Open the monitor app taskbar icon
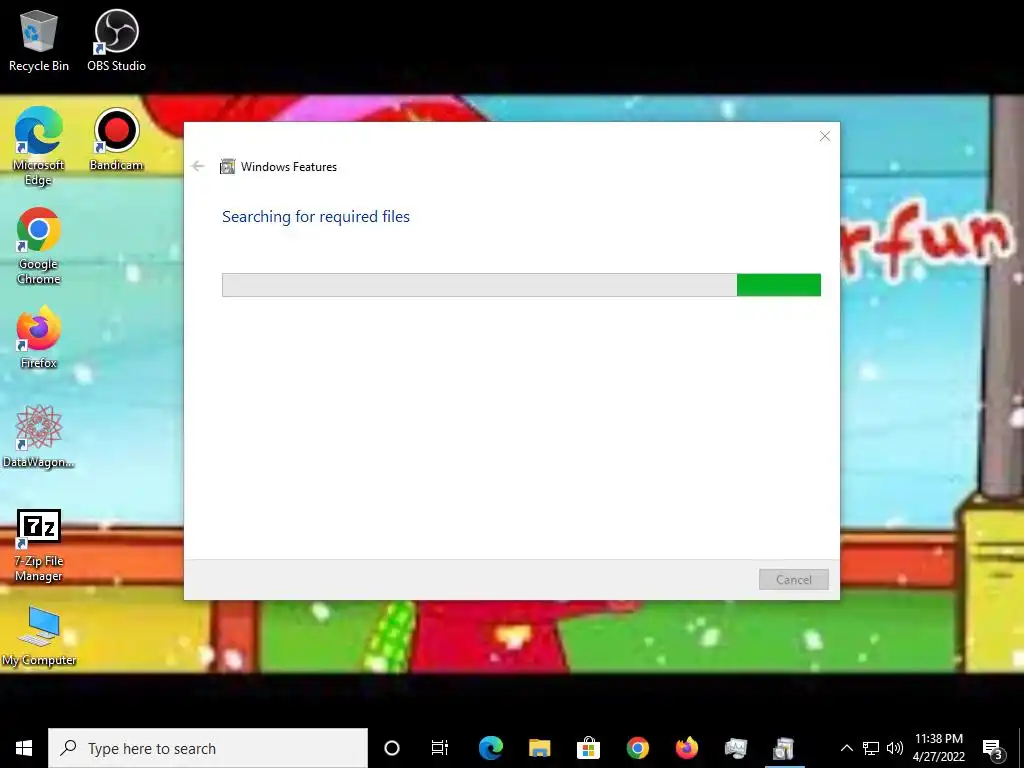The image size is (1024, 768). [735, 748]
